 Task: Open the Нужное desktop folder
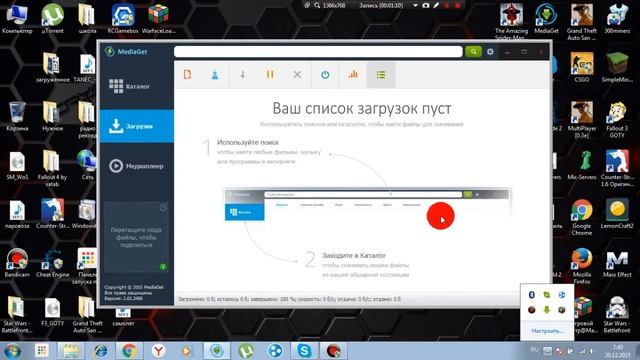(52, 116)
